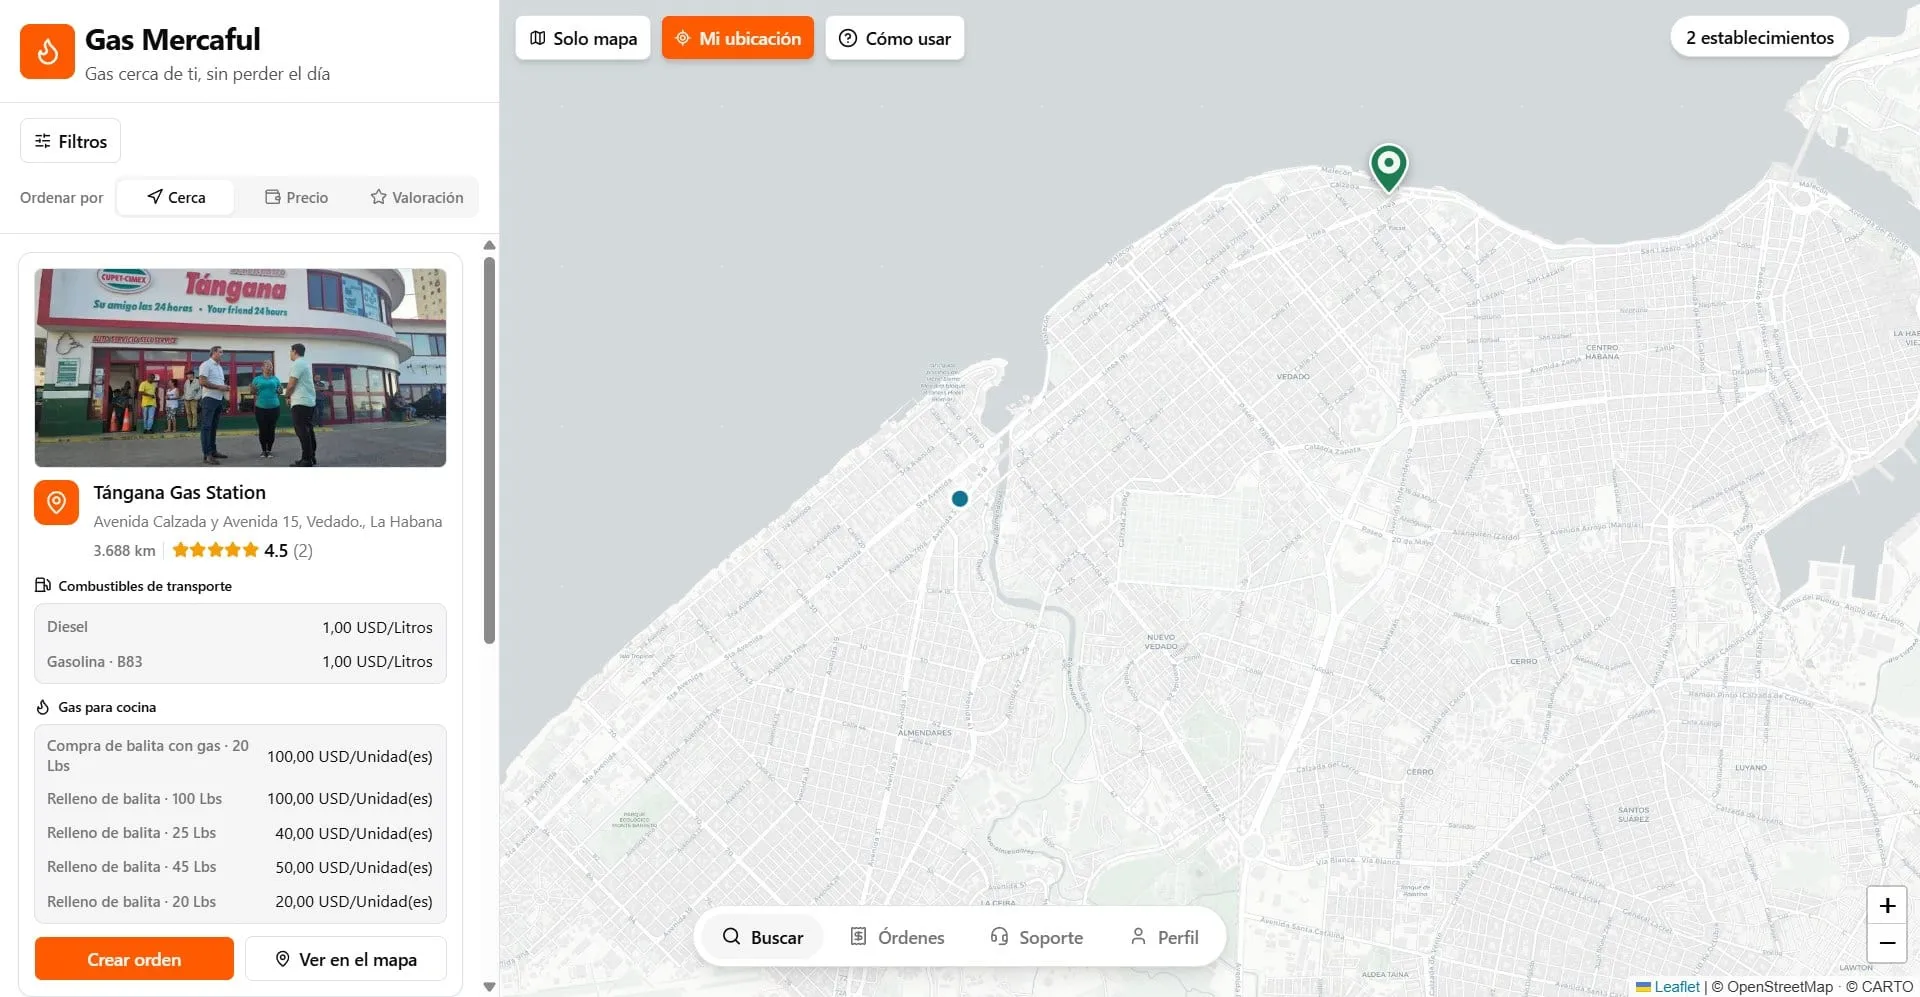Image resolution: width=1920 pixels, height=997 pixels.
Task: Open the Tángana Gas Station photo
Action: coord(240,367)
